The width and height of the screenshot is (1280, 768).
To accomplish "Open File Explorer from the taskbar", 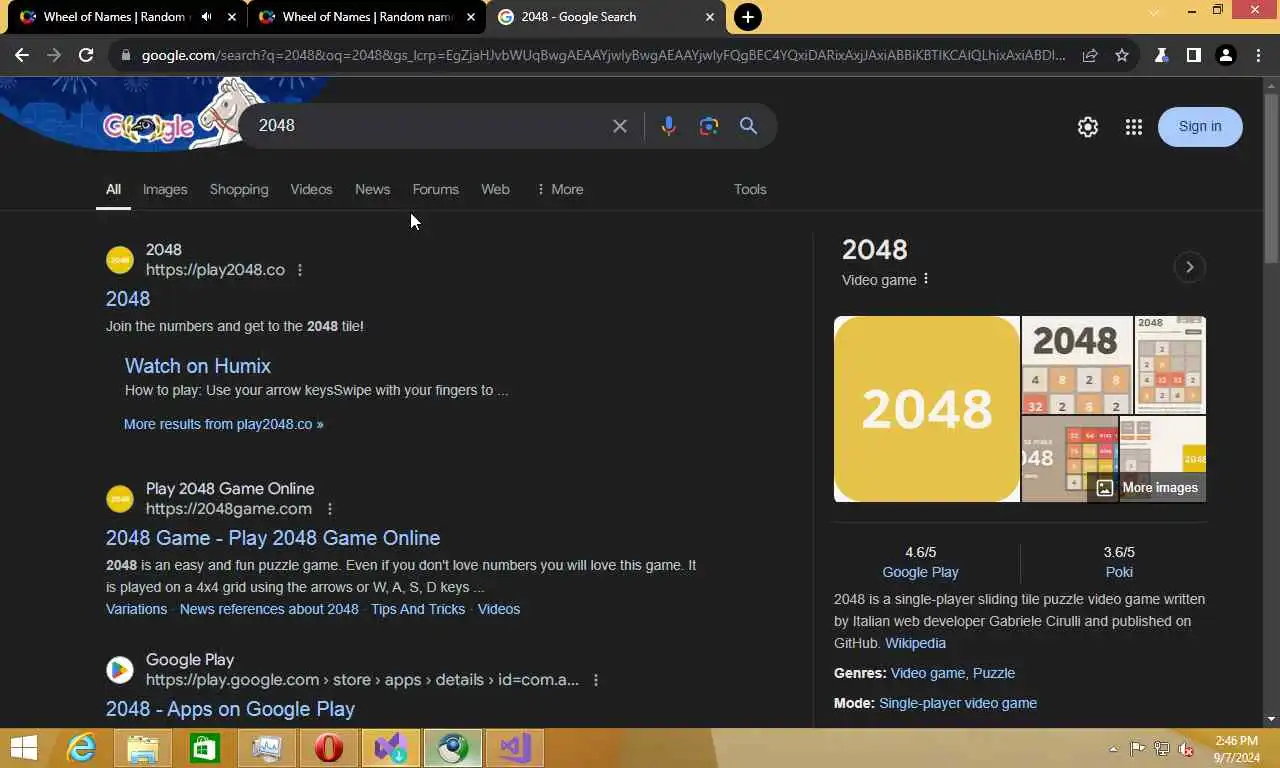I will click(x=143, y=748).
